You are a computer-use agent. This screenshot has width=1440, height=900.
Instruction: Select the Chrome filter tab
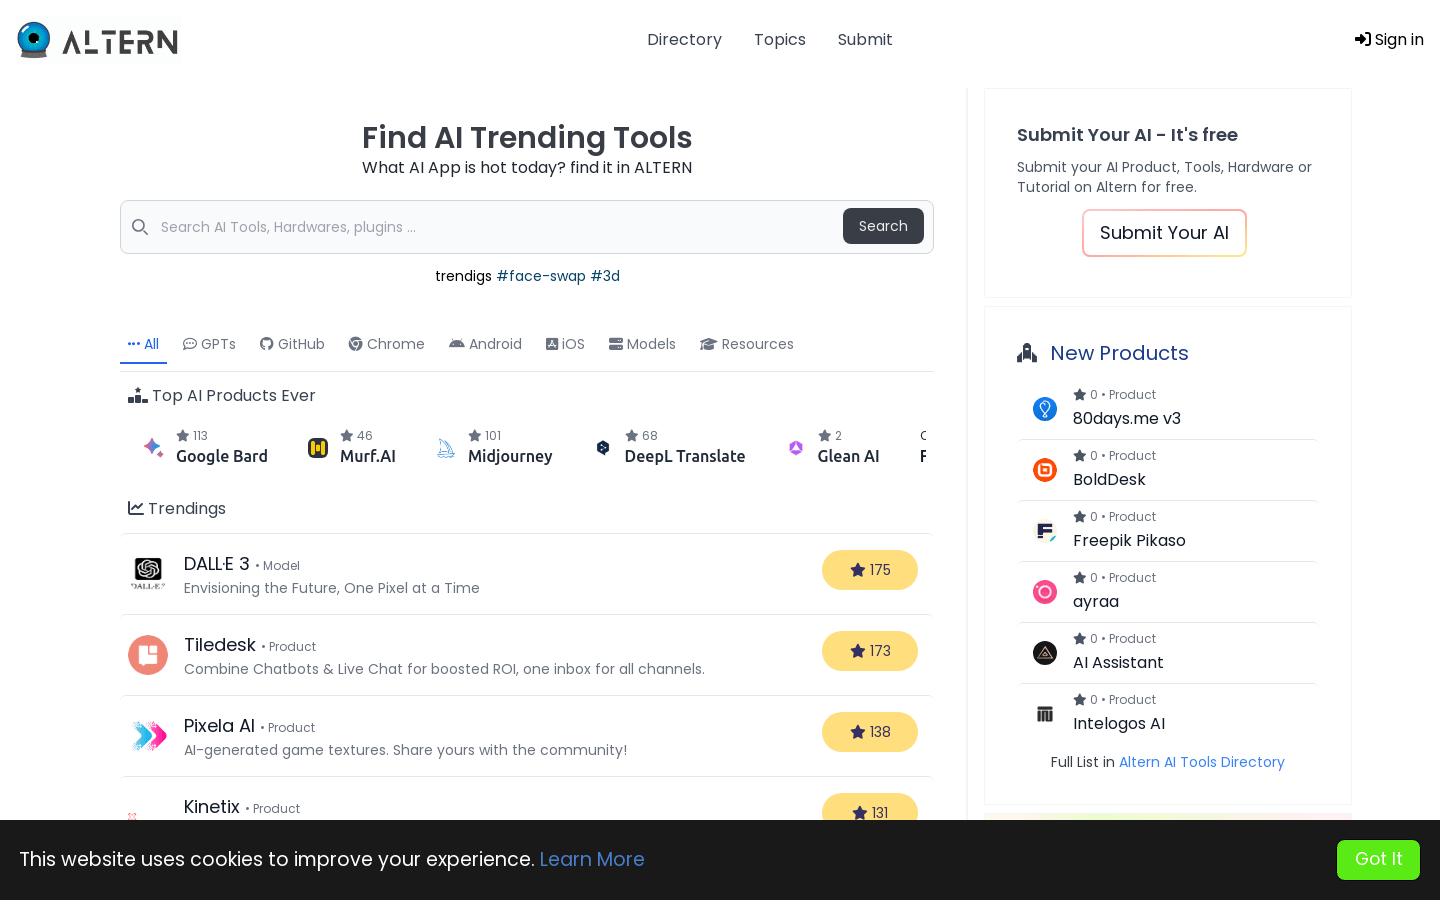pyautogui.click(x=386, y=344)
